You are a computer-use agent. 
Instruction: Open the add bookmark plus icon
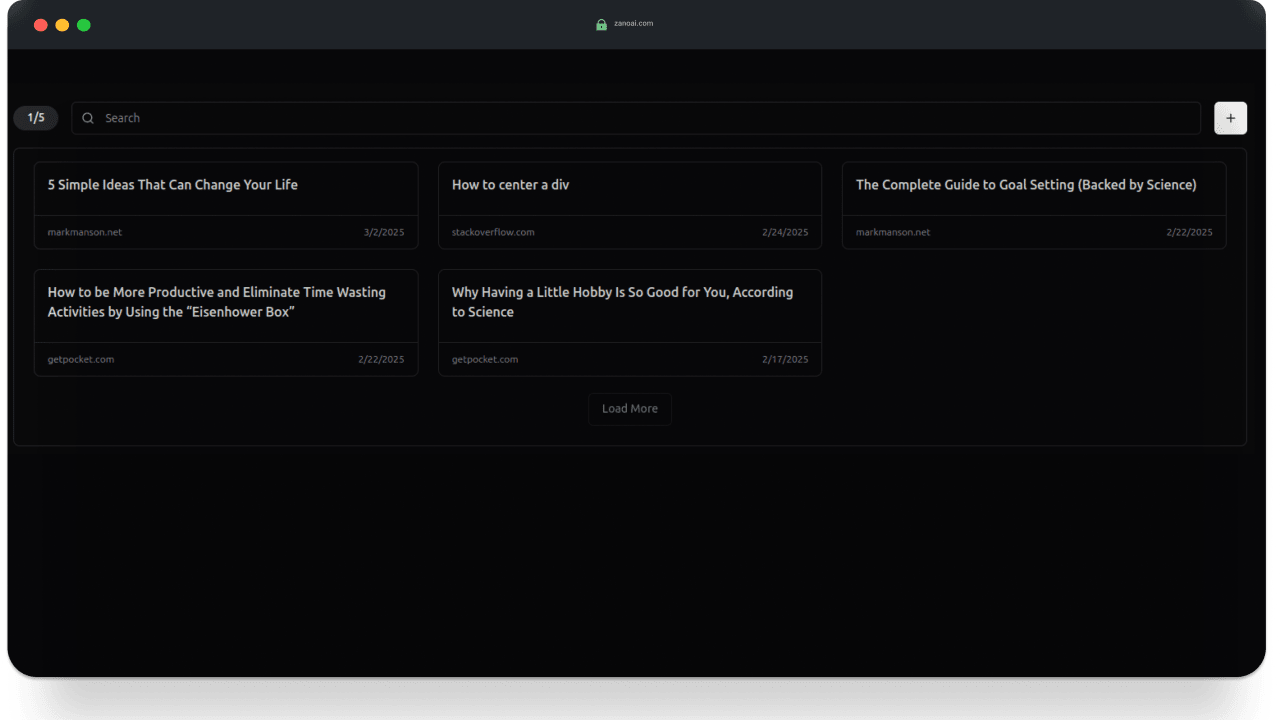[x=1230, y=118]
